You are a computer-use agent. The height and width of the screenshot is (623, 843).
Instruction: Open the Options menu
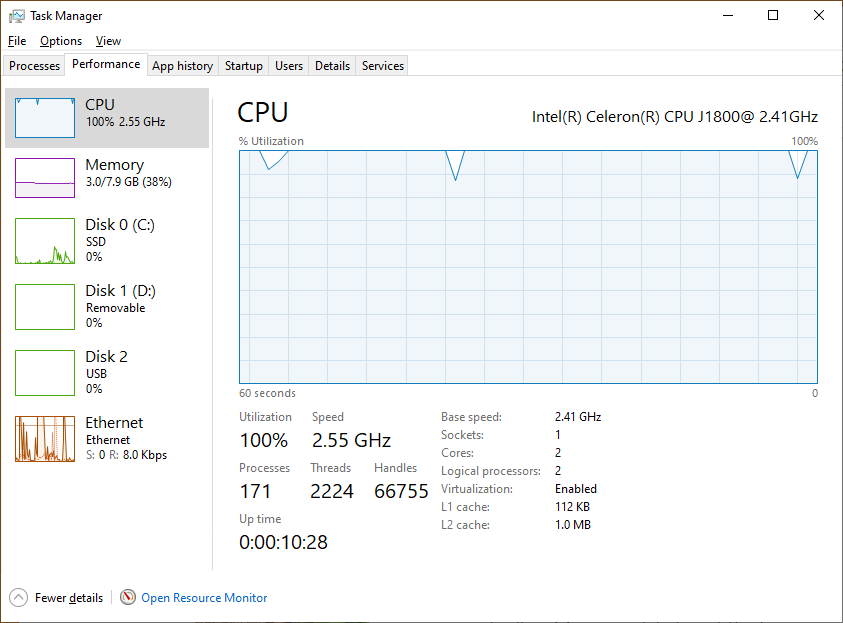coord(61,41)
